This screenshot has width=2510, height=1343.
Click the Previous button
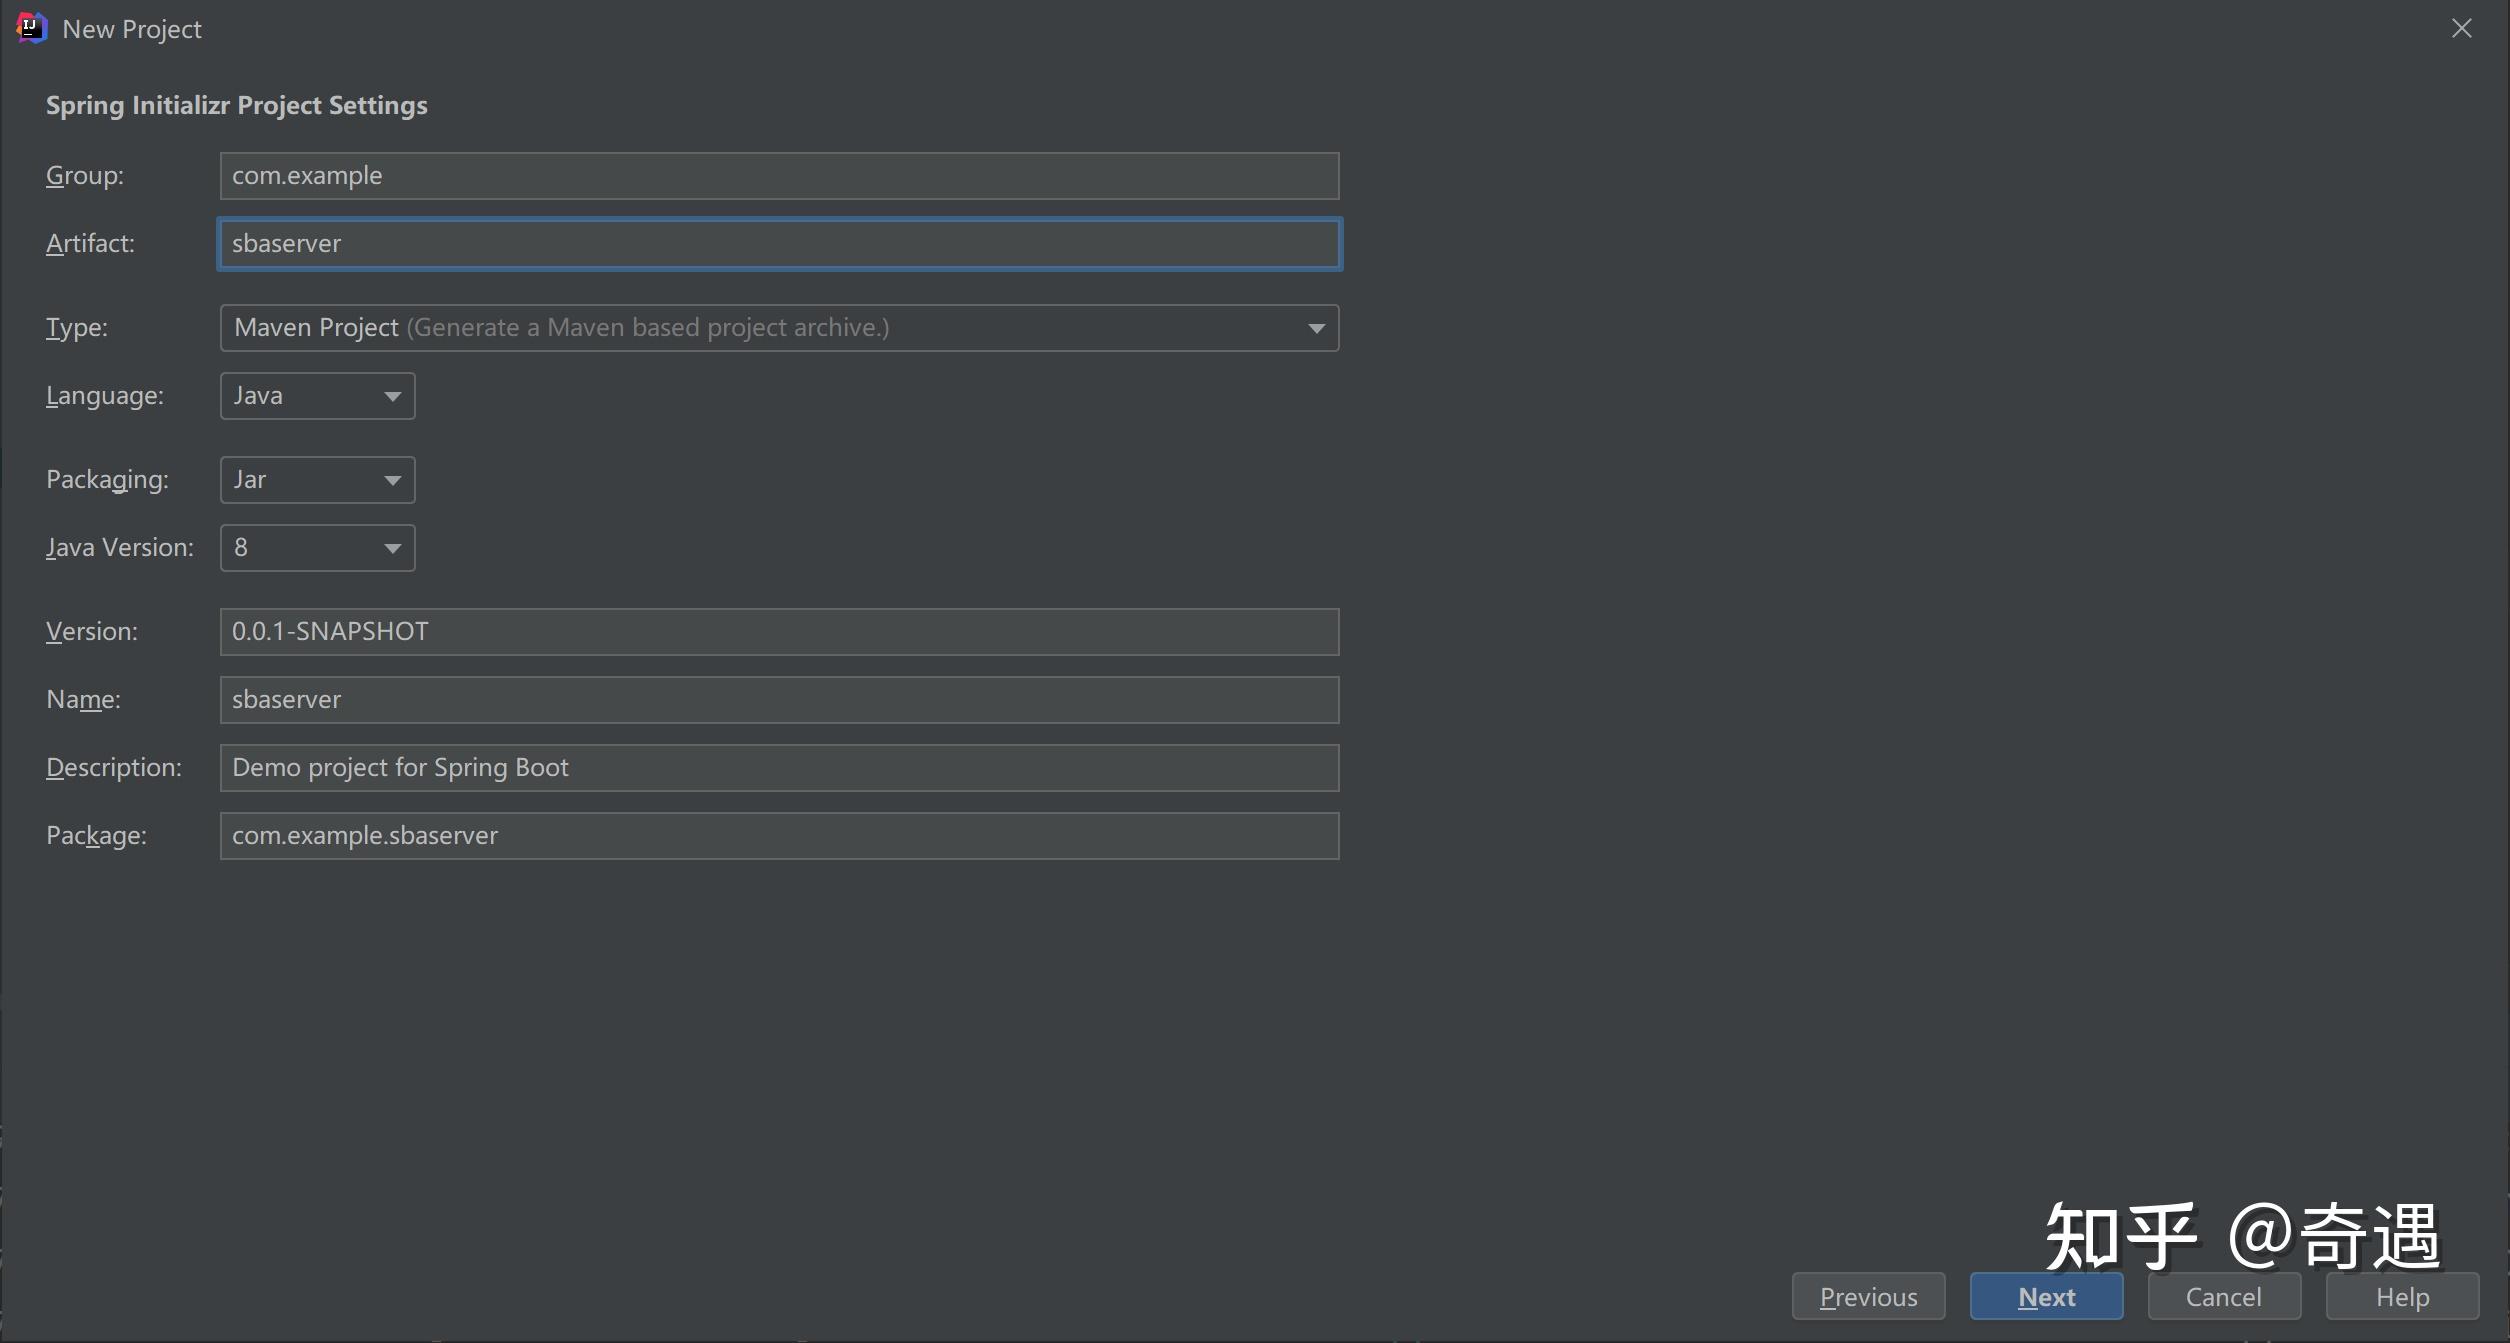click(x=1868, y=1296)
